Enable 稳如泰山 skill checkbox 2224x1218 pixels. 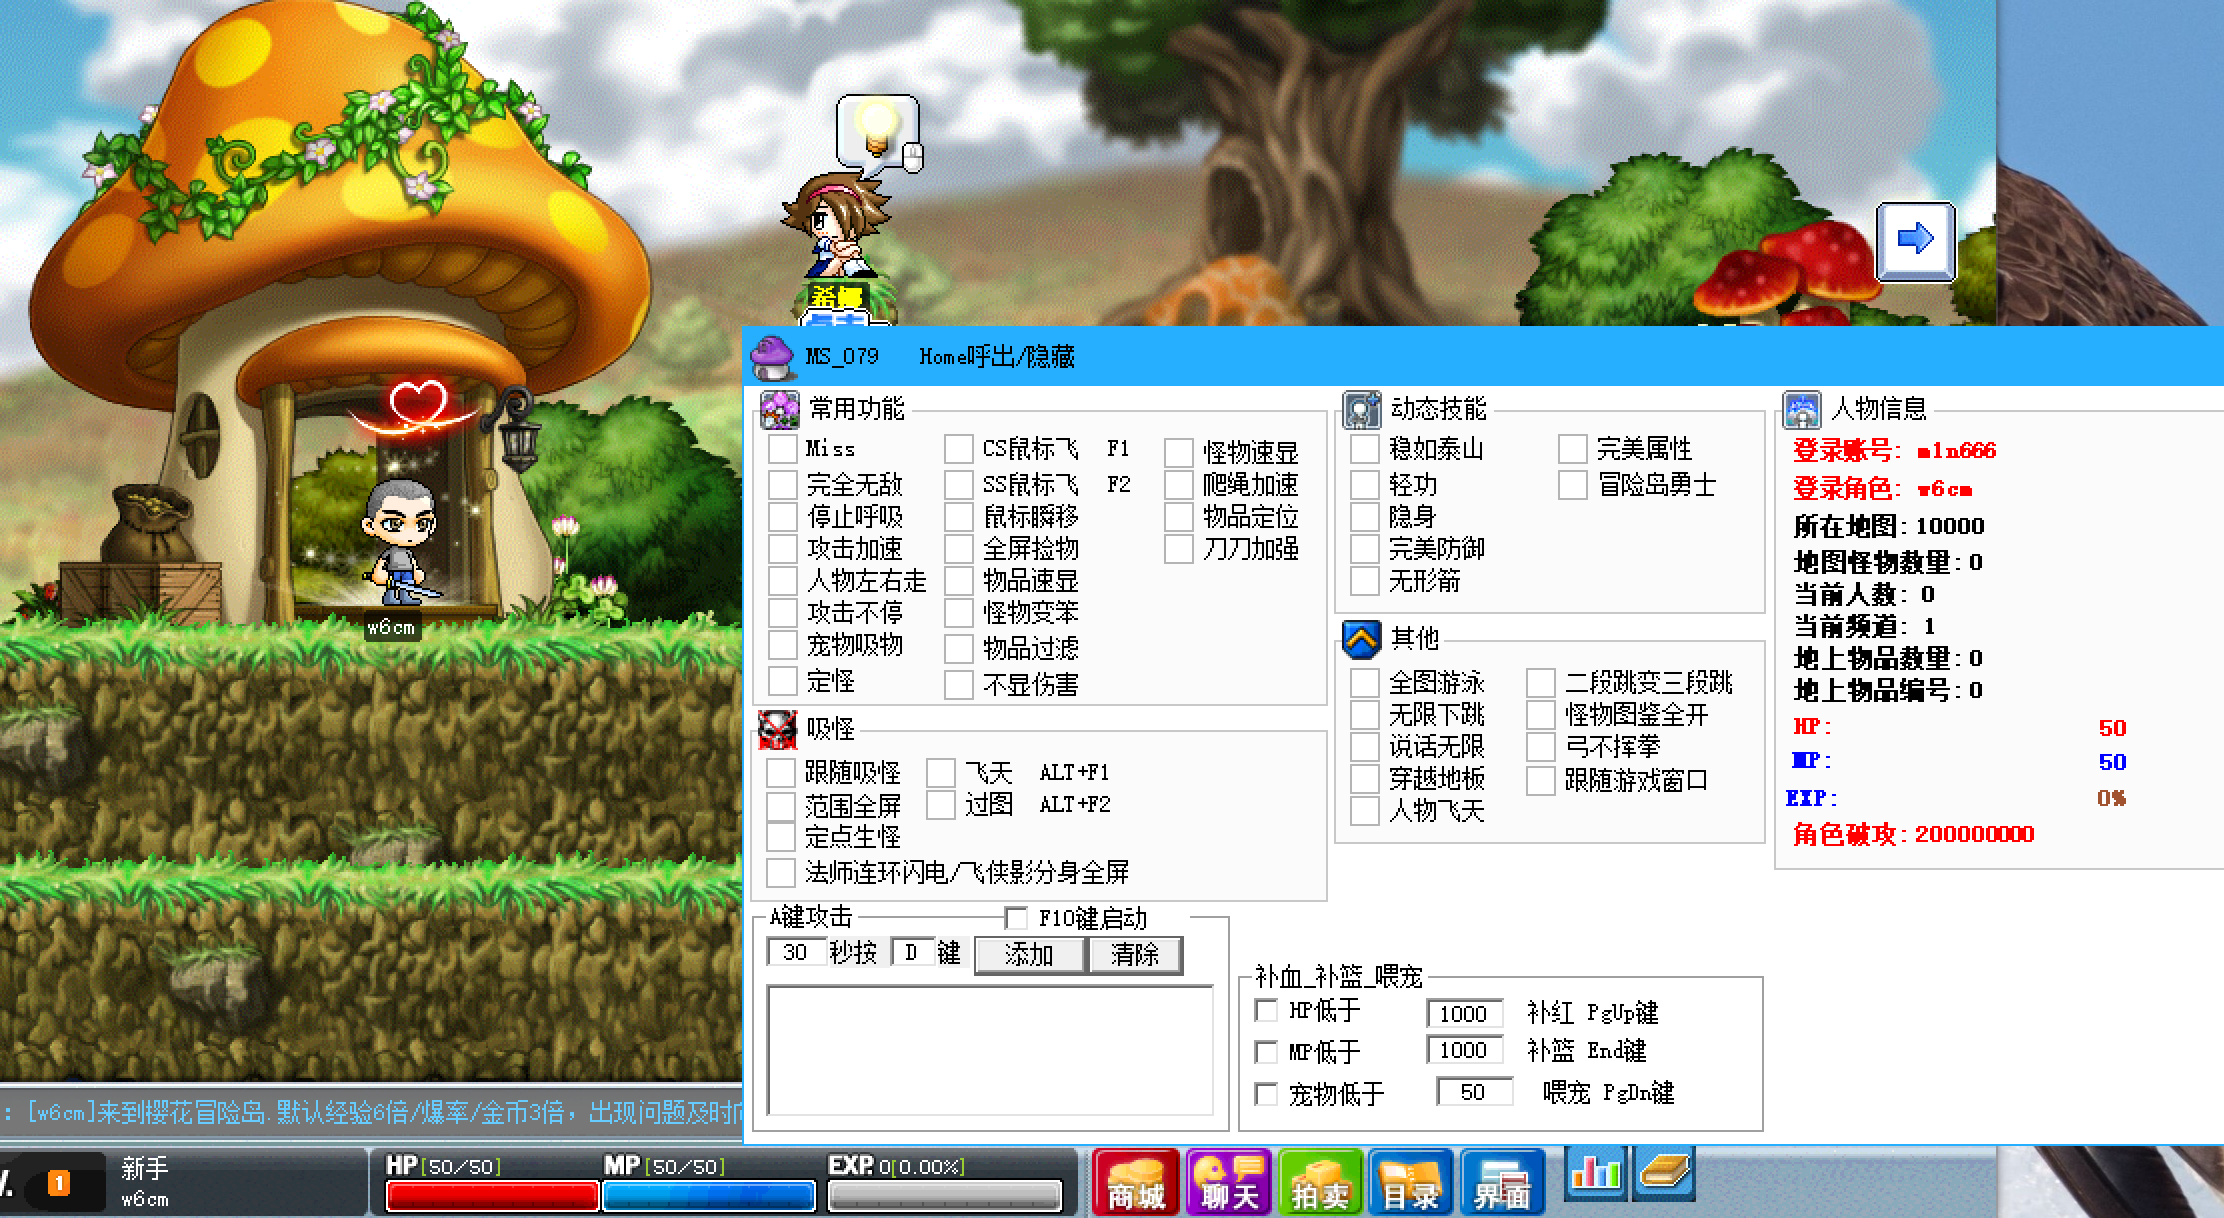click(1365, 449)
